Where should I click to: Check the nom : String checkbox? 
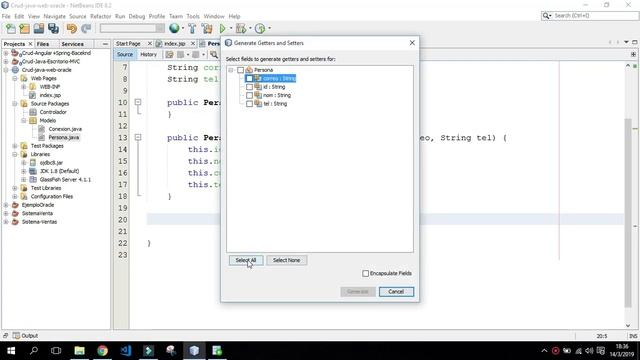[249, 96]
